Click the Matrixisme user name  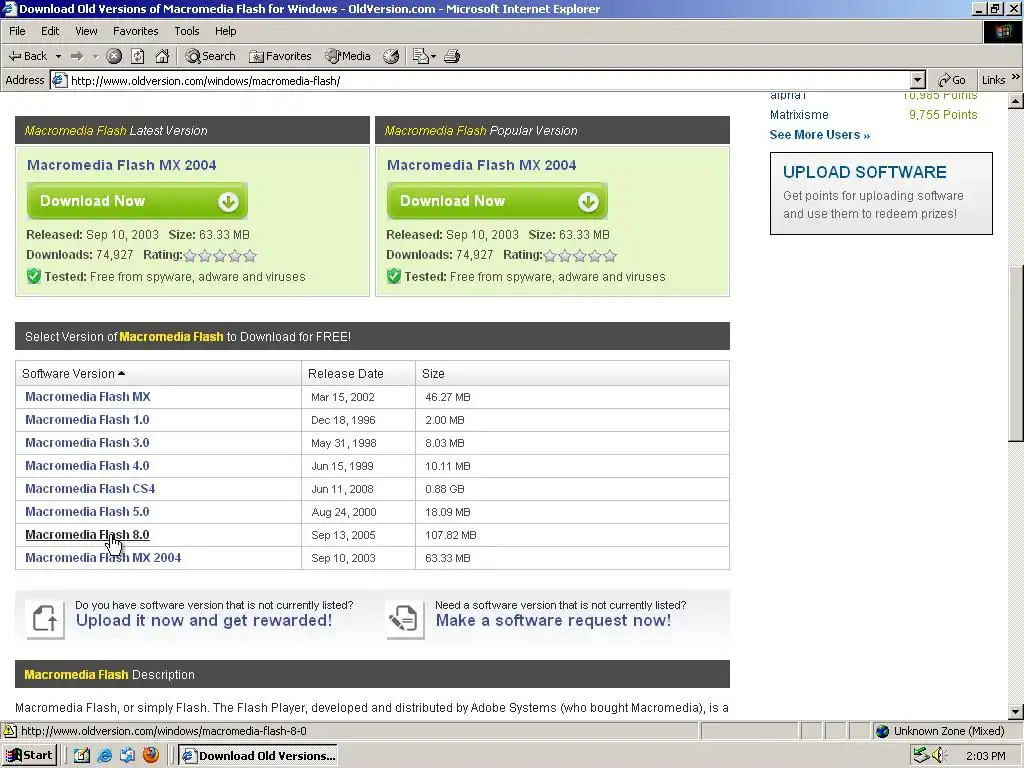click(x=799, y=114)
